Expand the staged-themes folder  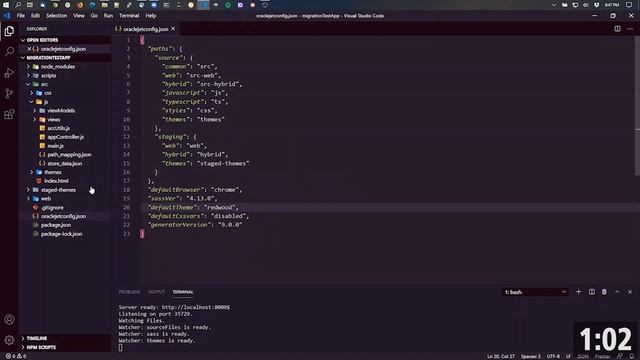pyautogui.click(x=28, y=190)
